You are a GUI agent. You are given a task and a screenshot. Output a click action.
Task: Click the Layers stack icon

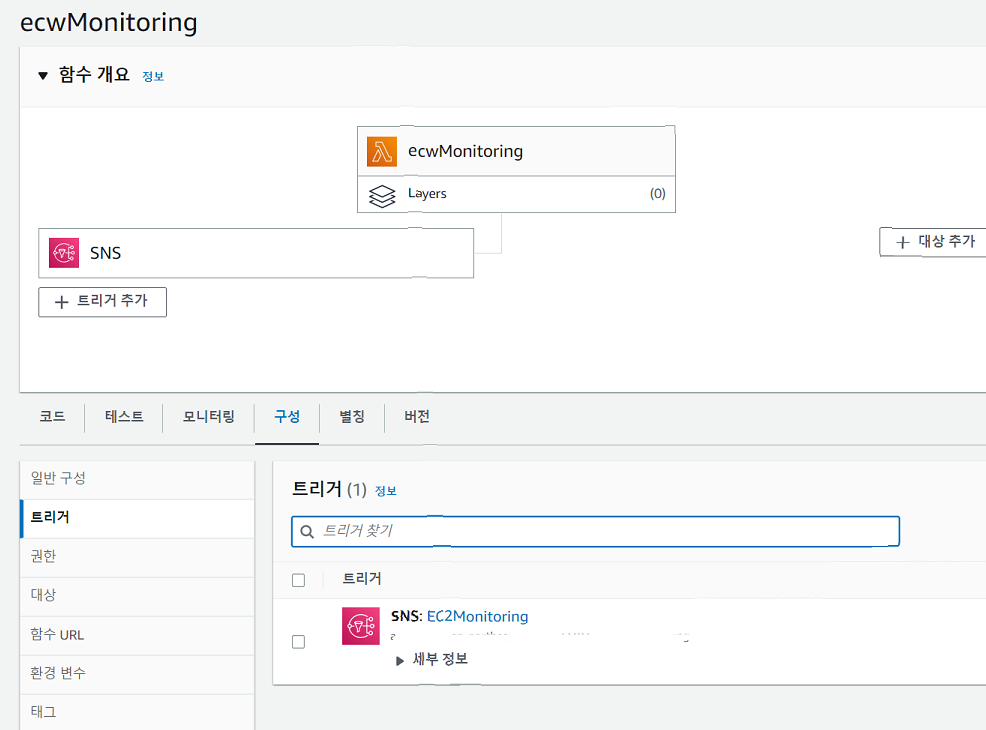click(382, 195)
